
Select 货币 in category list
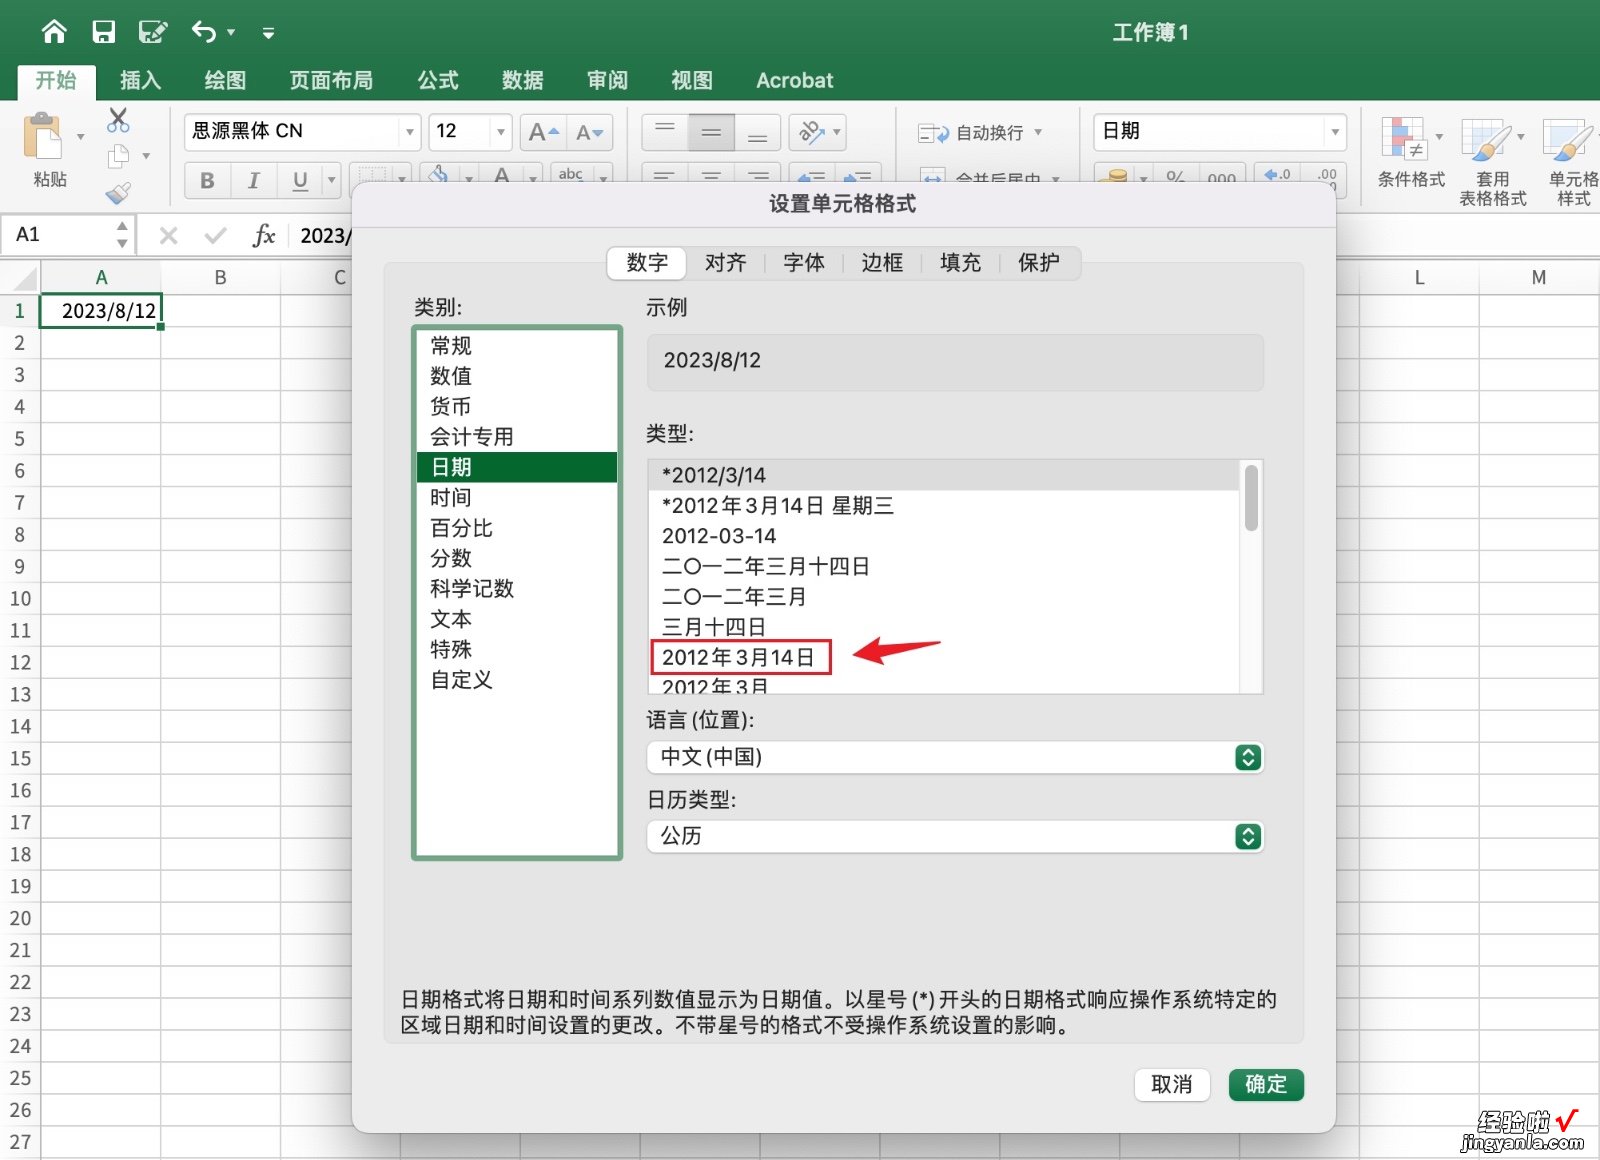(517, 406)
